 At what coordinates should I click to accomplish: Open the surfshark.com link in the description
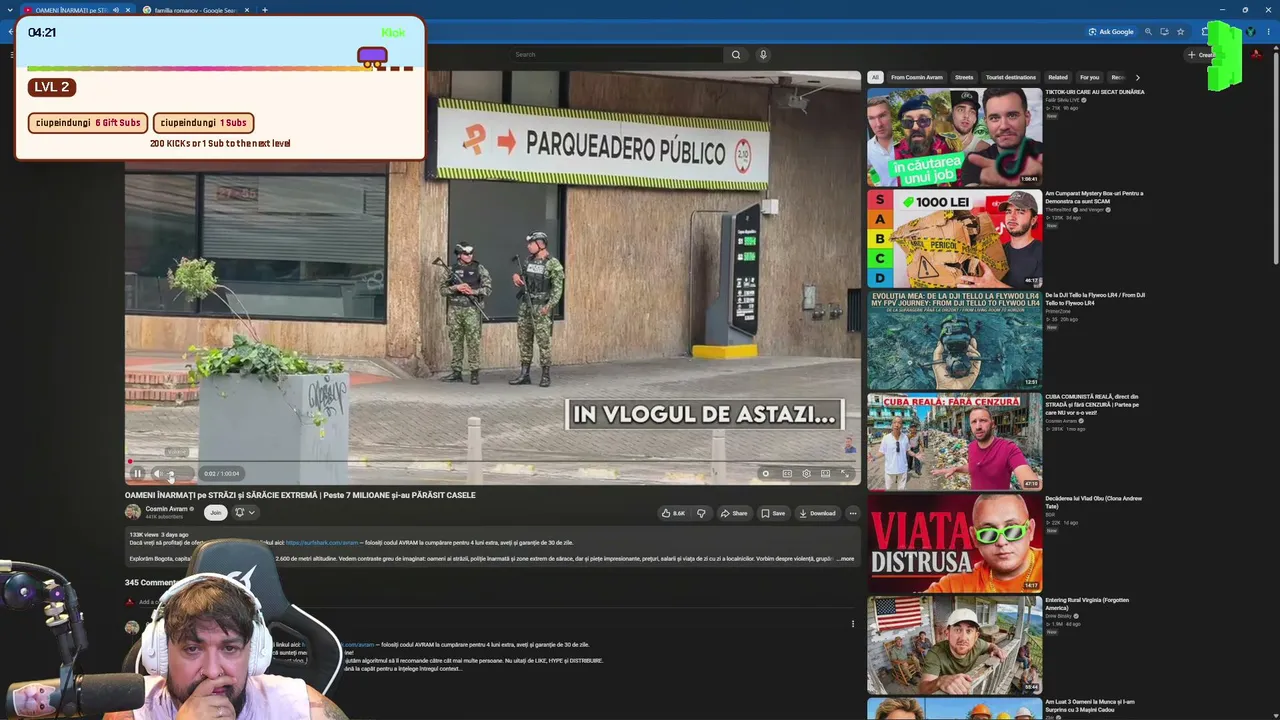[x=322, y=543]
